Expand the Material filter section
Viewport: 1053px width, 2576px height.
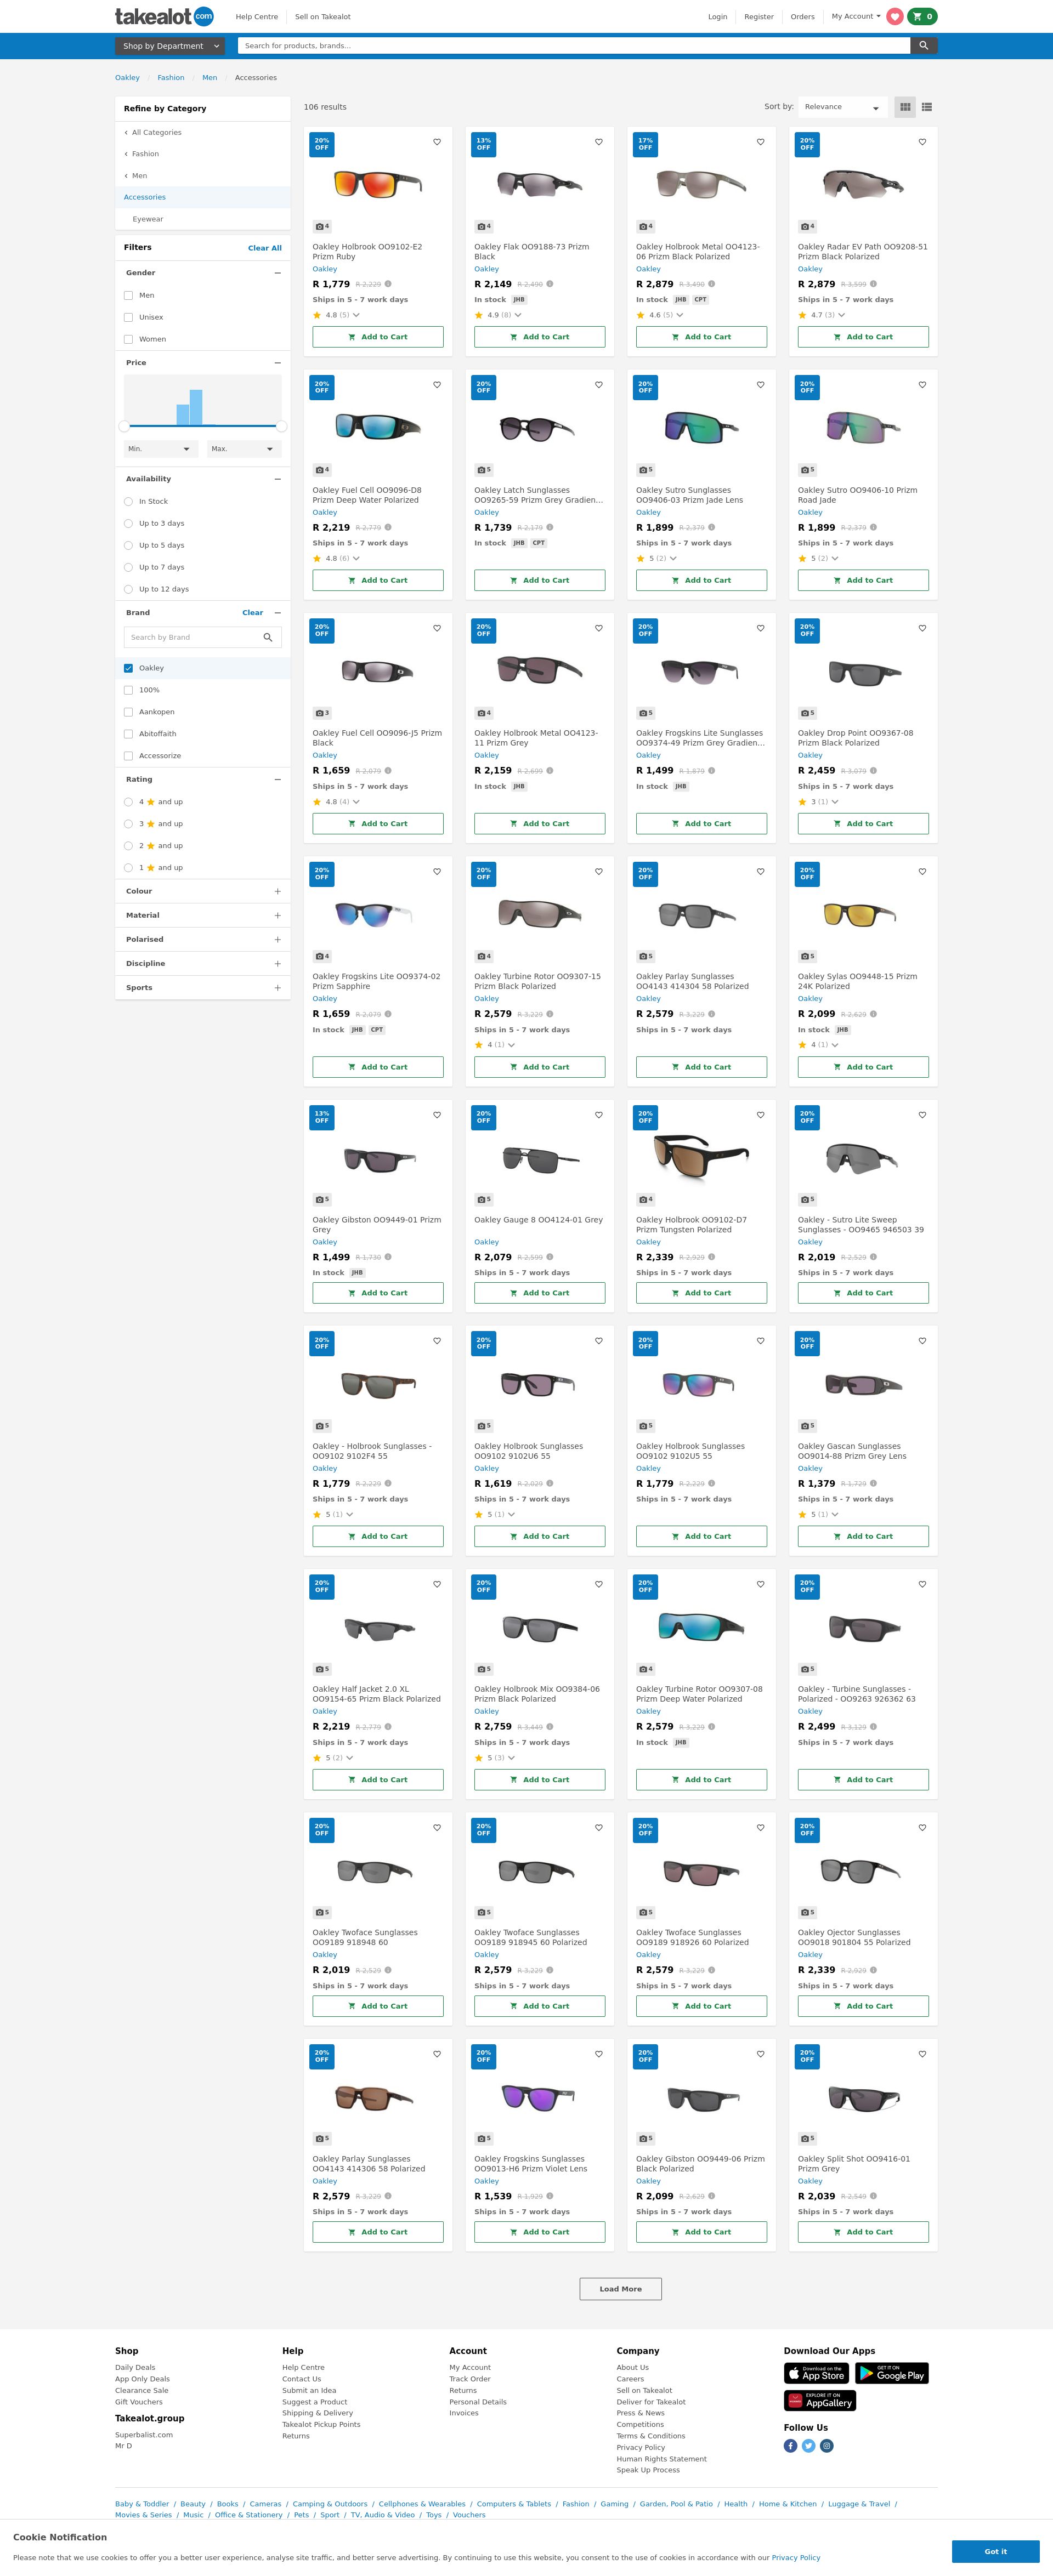pos(278,915)
